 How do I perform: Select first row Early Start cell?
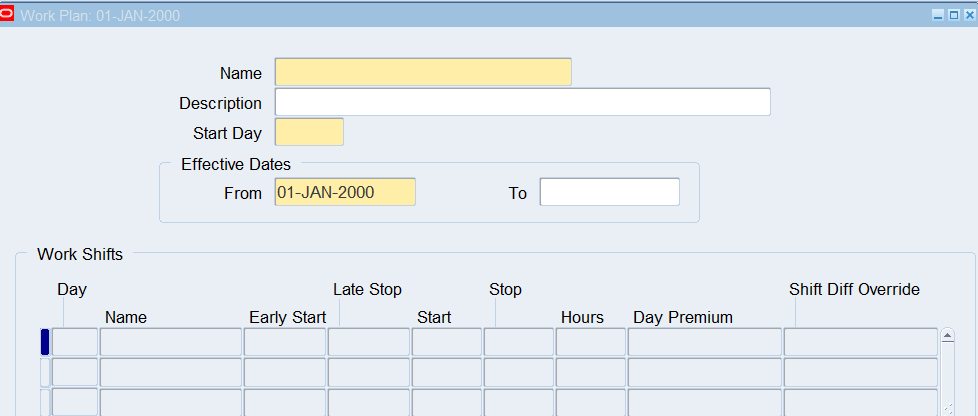click(285, 342)
